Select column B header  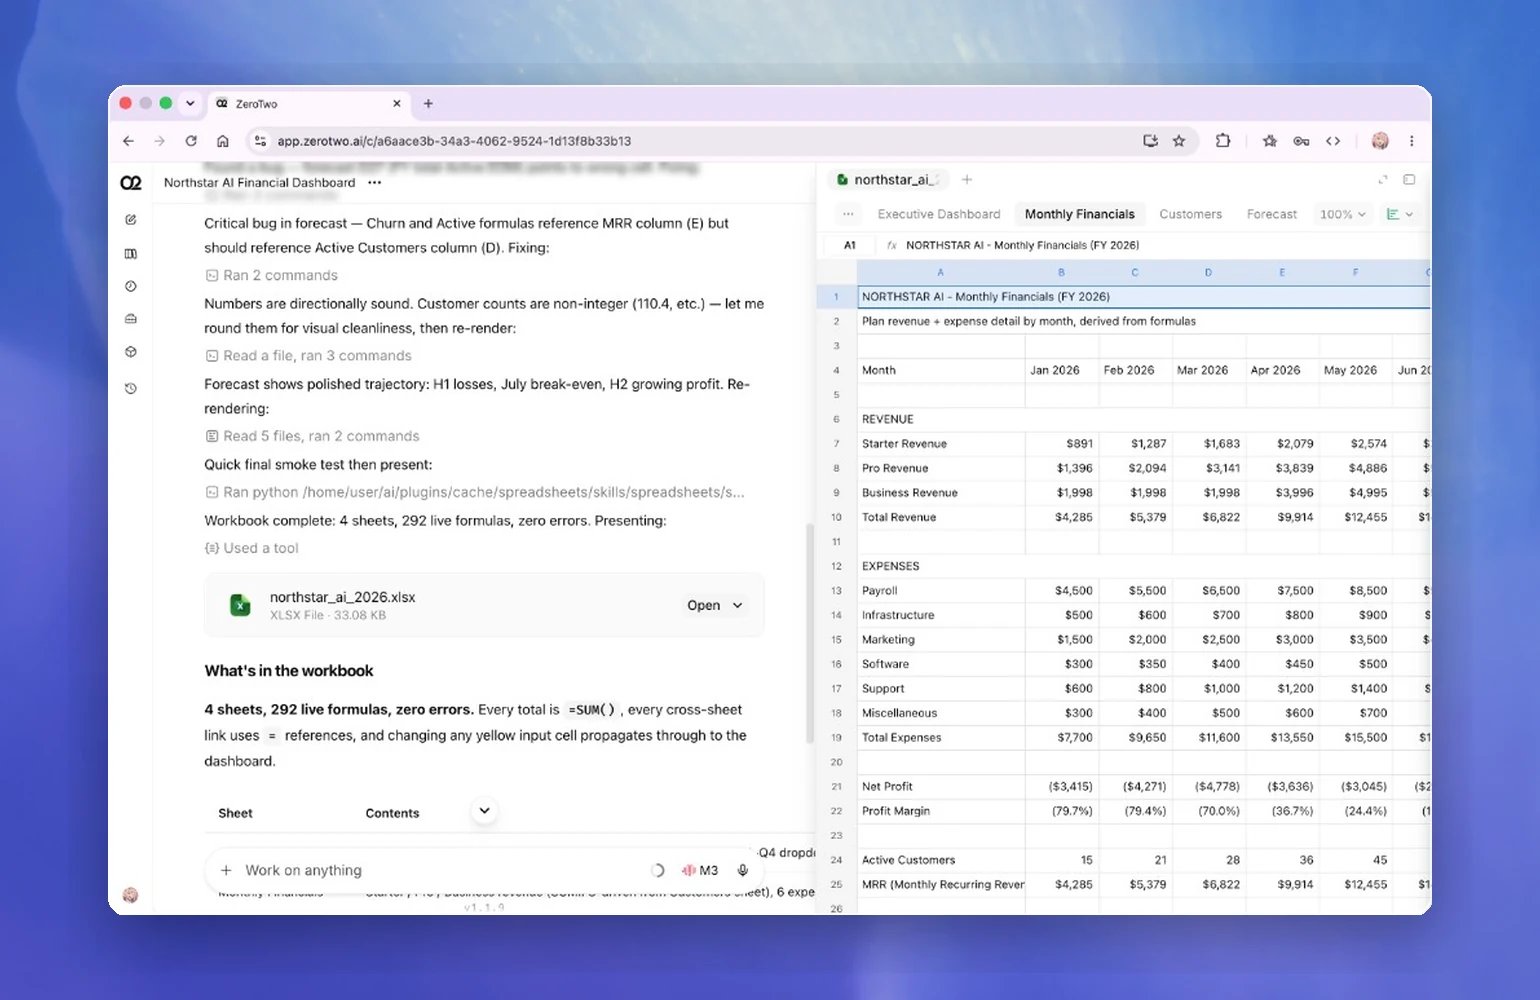[x=1061, y=272]
